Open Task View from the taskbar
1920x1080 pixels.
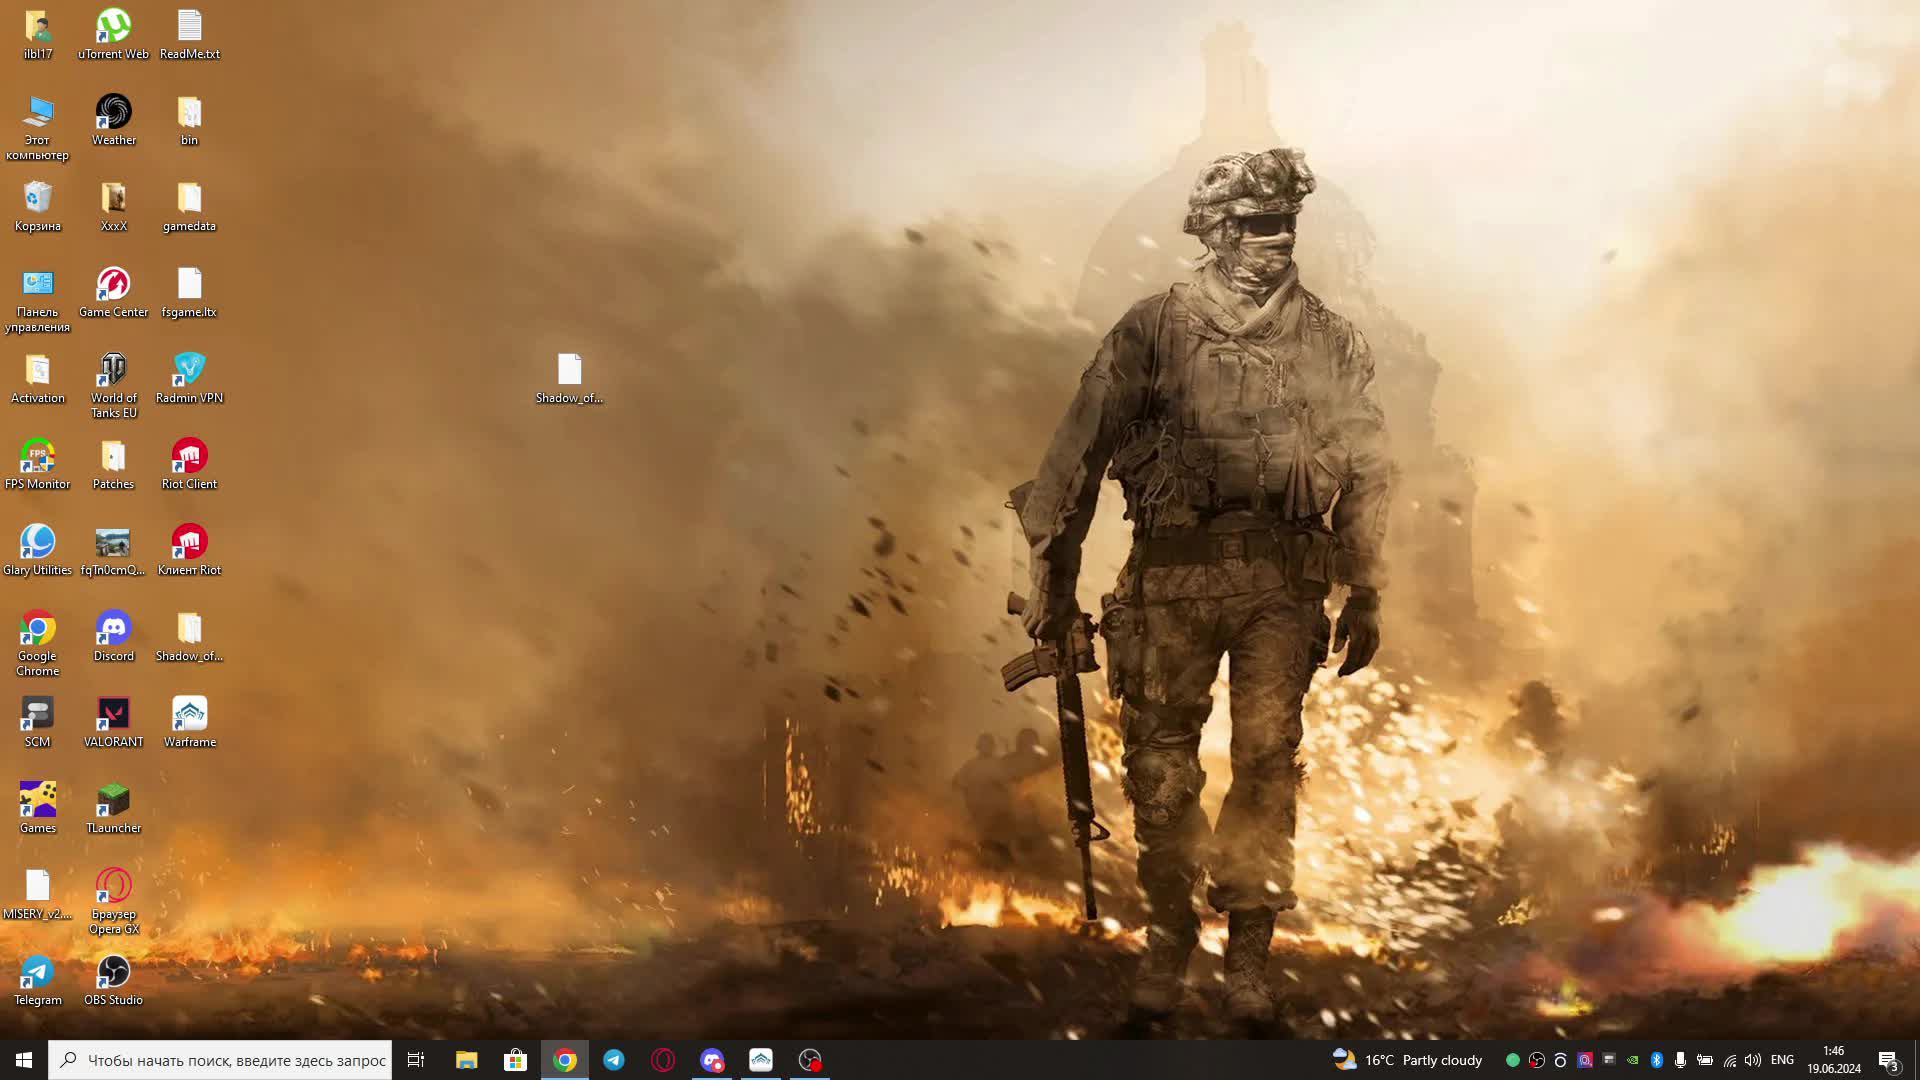coord(416,1060)
